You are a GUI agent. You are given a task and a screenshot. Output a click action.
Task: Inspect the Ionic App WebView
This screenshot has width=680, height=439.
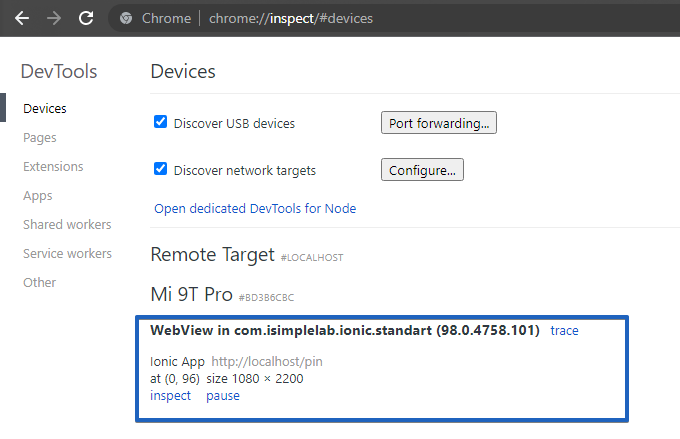(x=170, y=395)
